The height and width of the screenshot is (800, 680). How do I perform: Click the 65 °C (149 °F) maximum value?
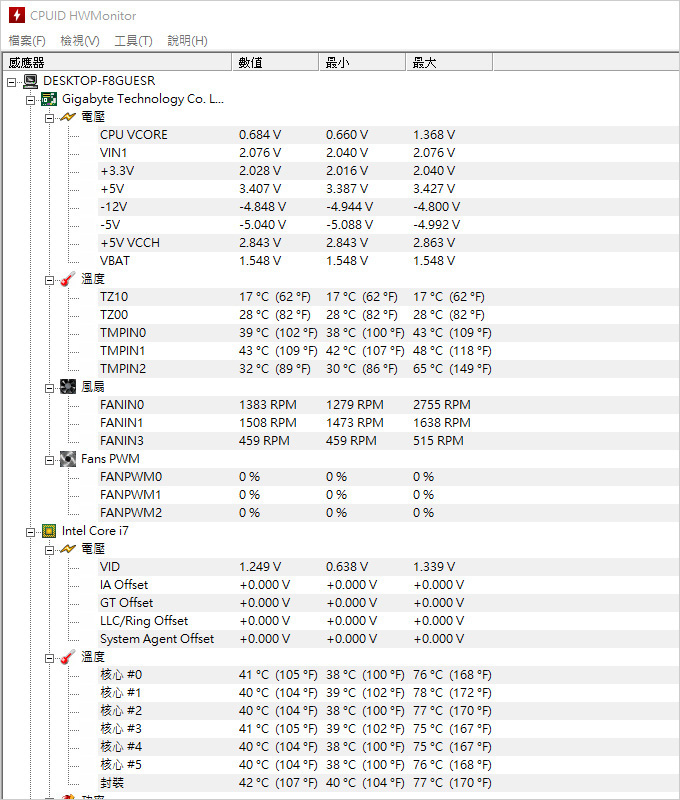point(452,369)
